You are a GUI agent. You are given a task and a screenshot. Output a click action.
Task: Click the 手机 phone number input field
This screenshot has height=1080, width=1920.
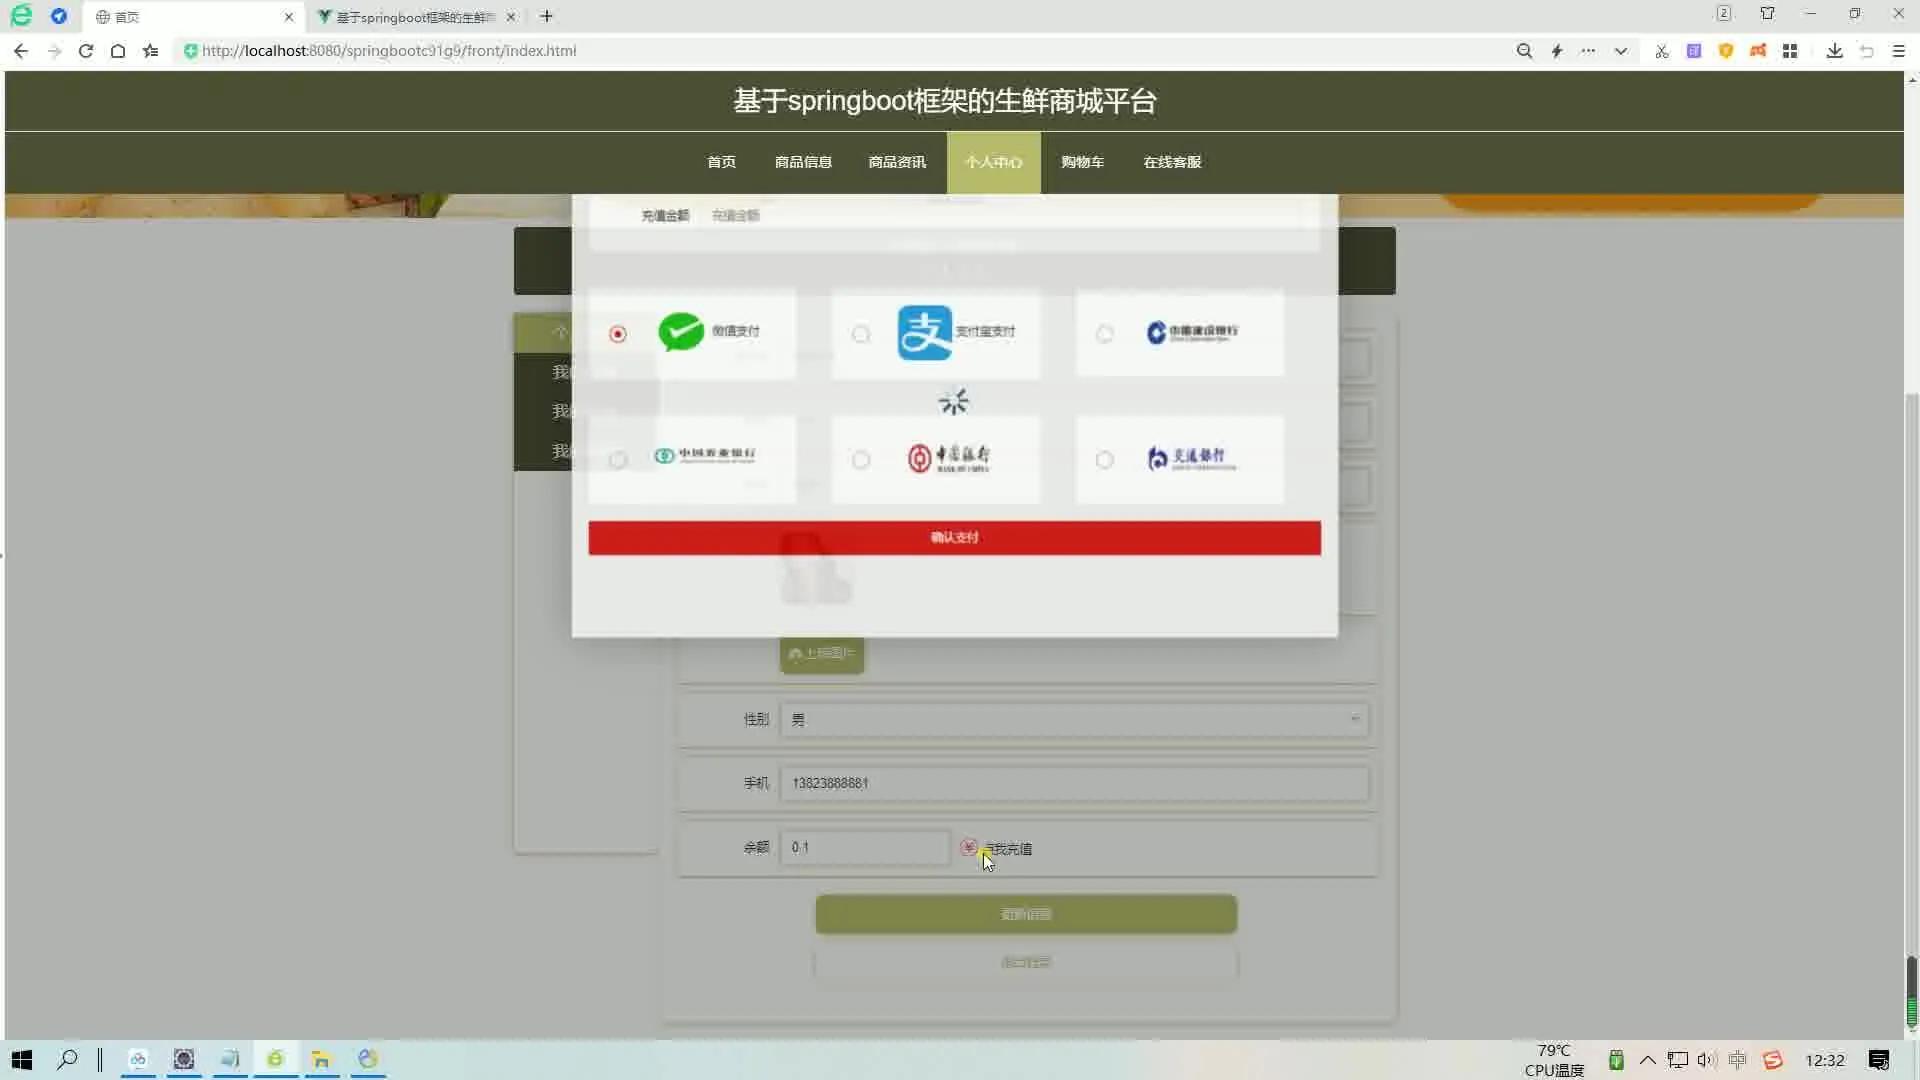[x=1073, y=783]
